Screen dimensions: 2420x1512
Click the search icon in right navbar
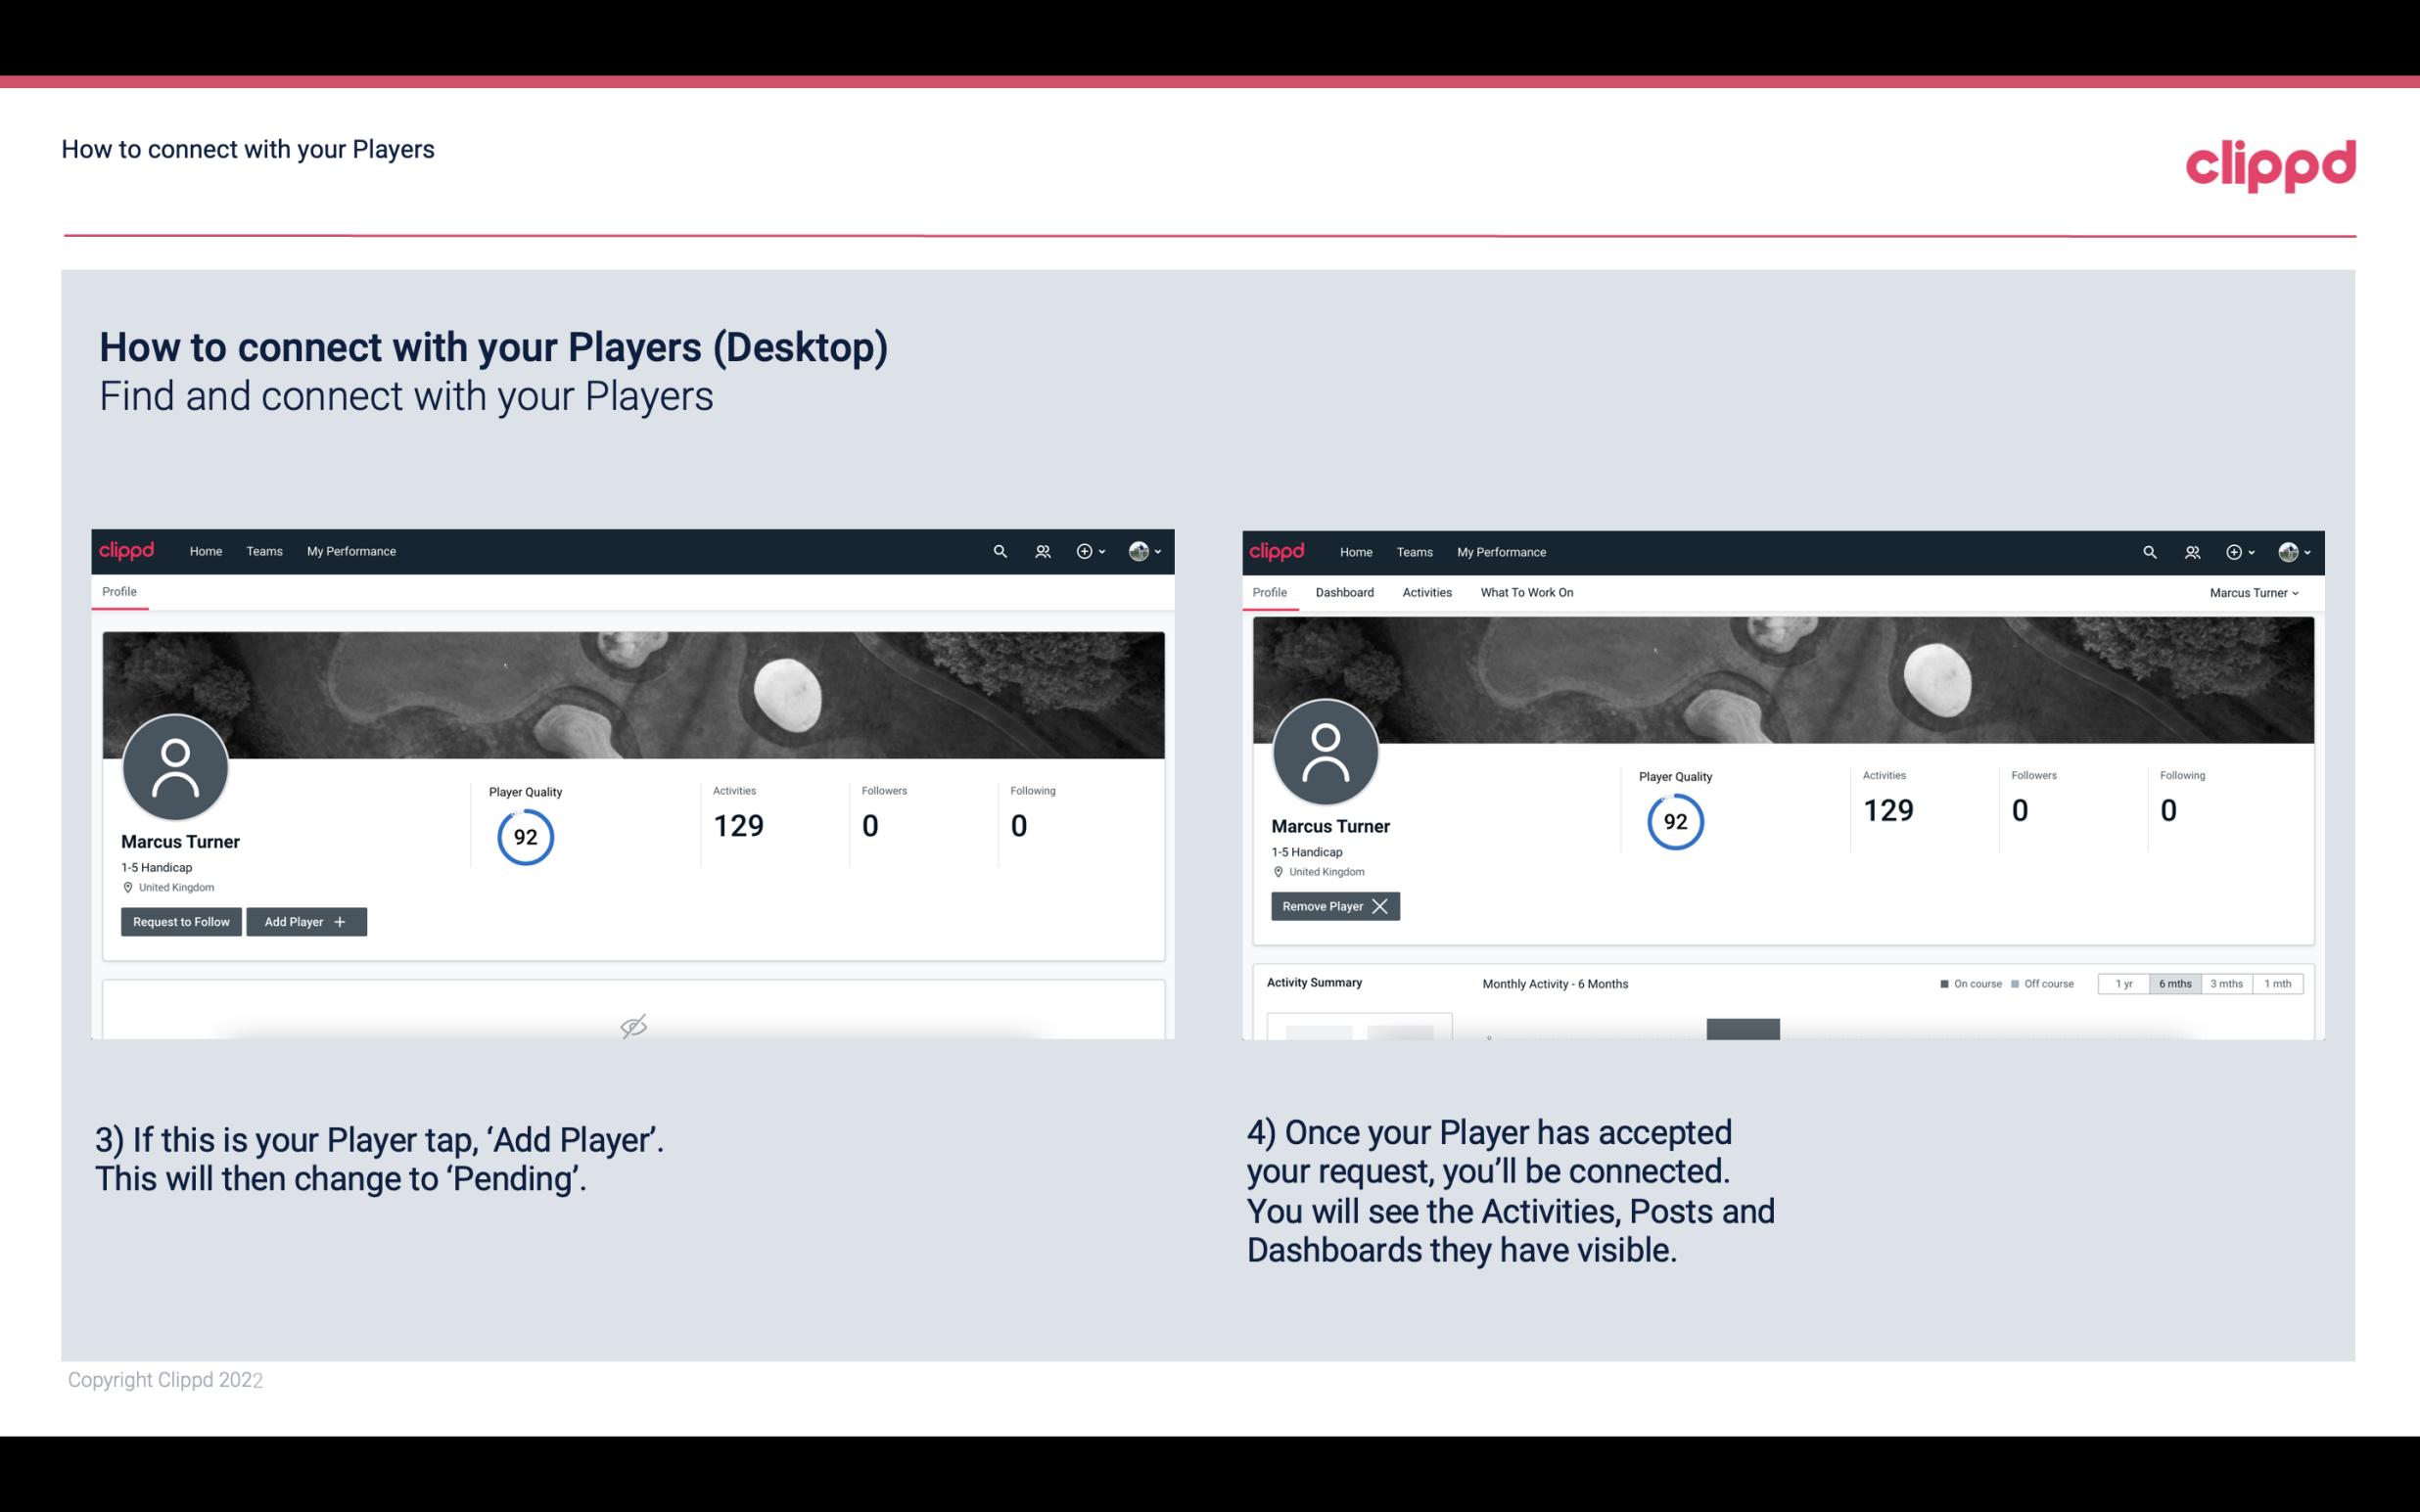(x=2148, y=552)
